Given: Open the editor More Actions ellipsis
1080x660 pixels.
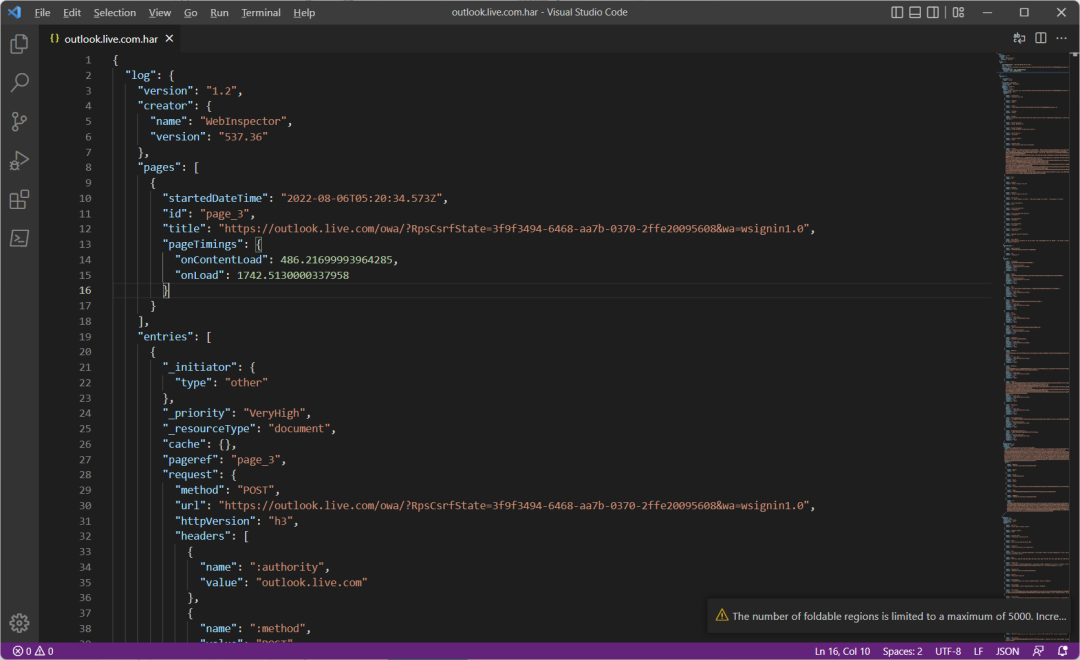Looking at the screenshot, I should click(1061, 39).
